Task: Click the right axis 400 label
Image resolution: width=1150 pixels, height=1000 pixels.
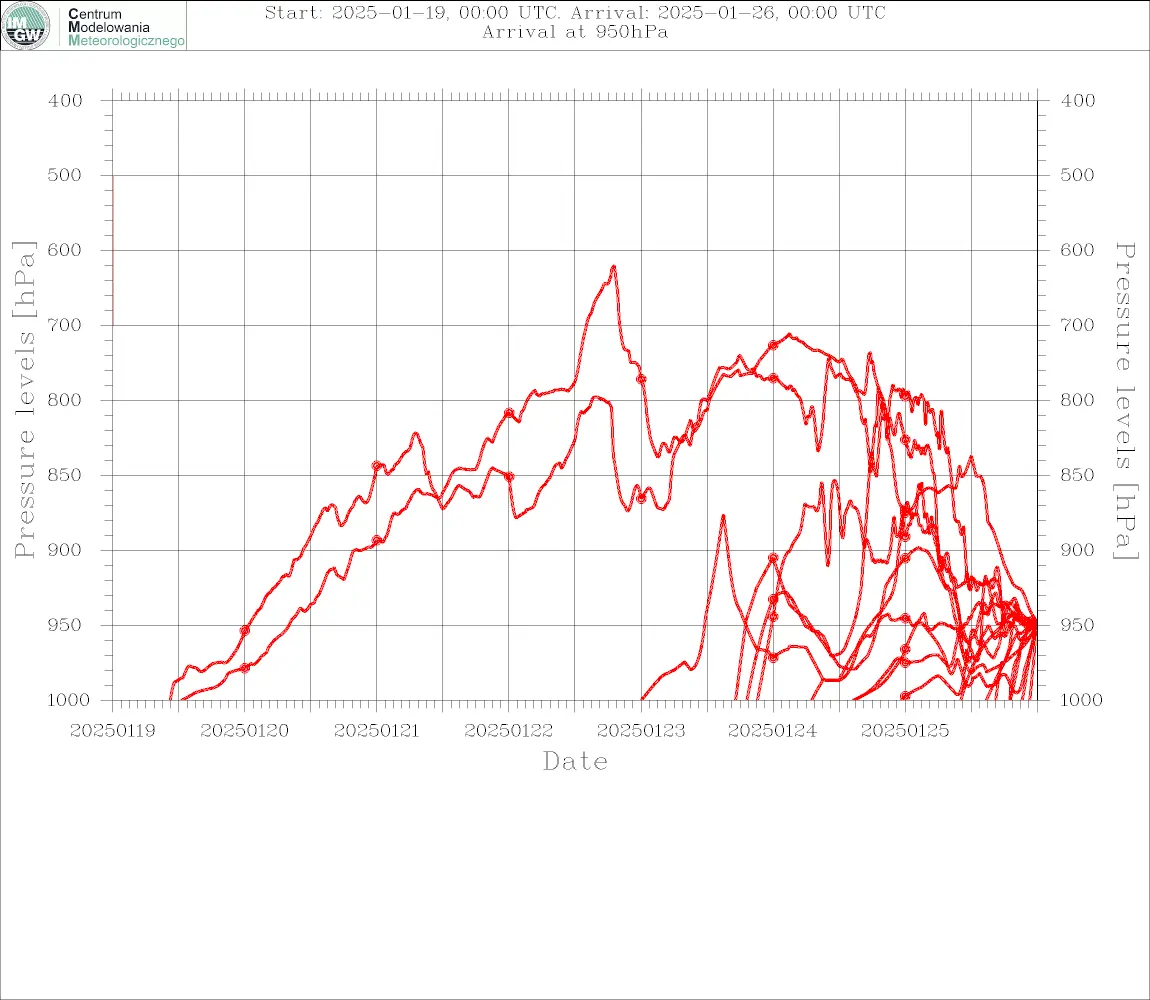Action: pyautogui.click(x=1077, y=101)
